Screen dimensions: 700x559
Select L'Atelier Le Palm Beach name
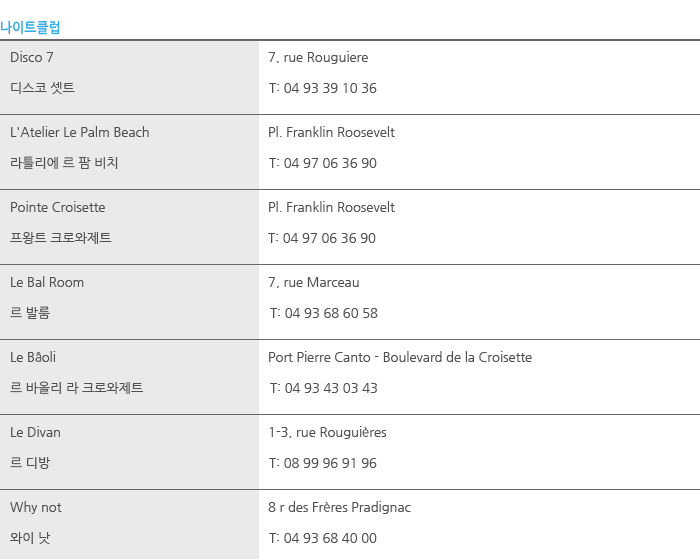coord(79,133)
